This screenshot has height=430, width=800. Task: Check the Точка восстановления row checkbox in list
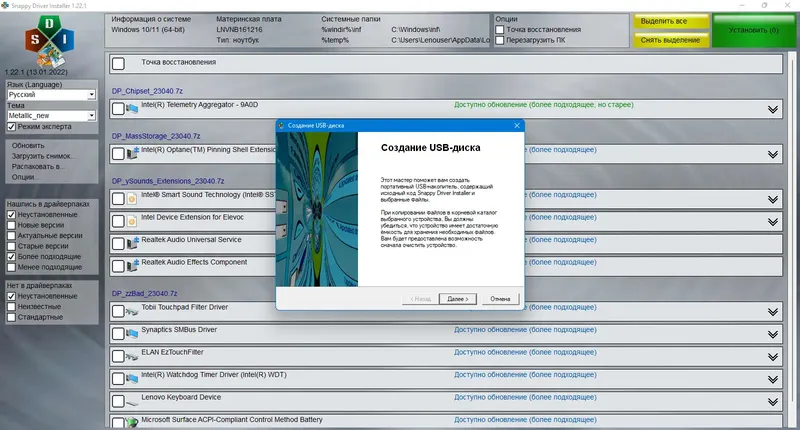[x=118, y=64]
